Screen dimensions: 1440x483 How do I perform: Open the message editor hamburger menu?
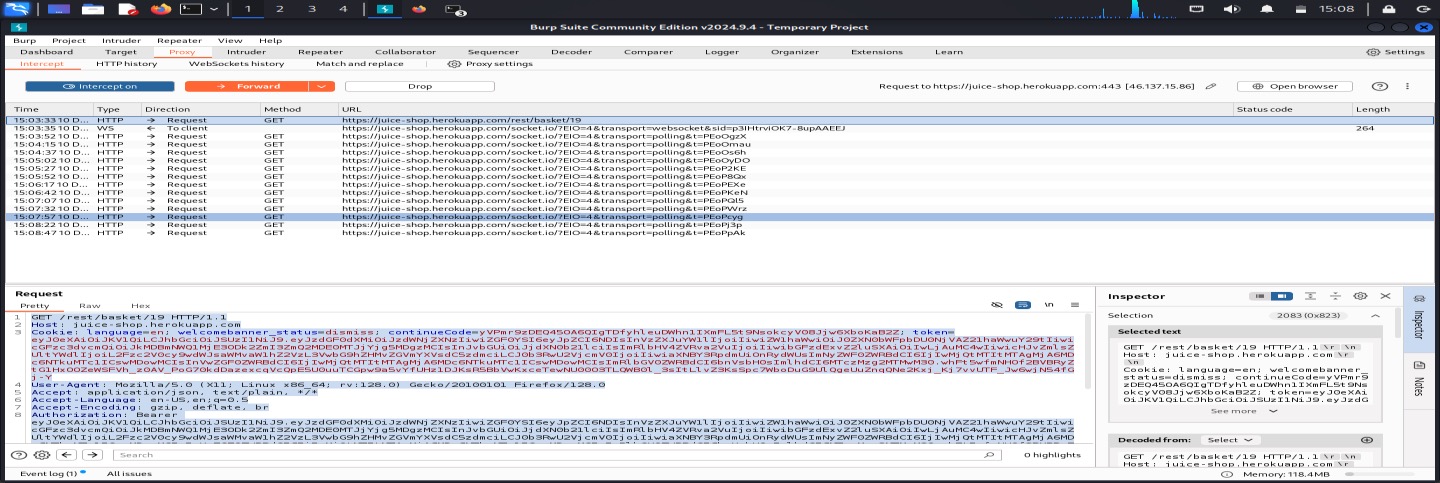1075,304
